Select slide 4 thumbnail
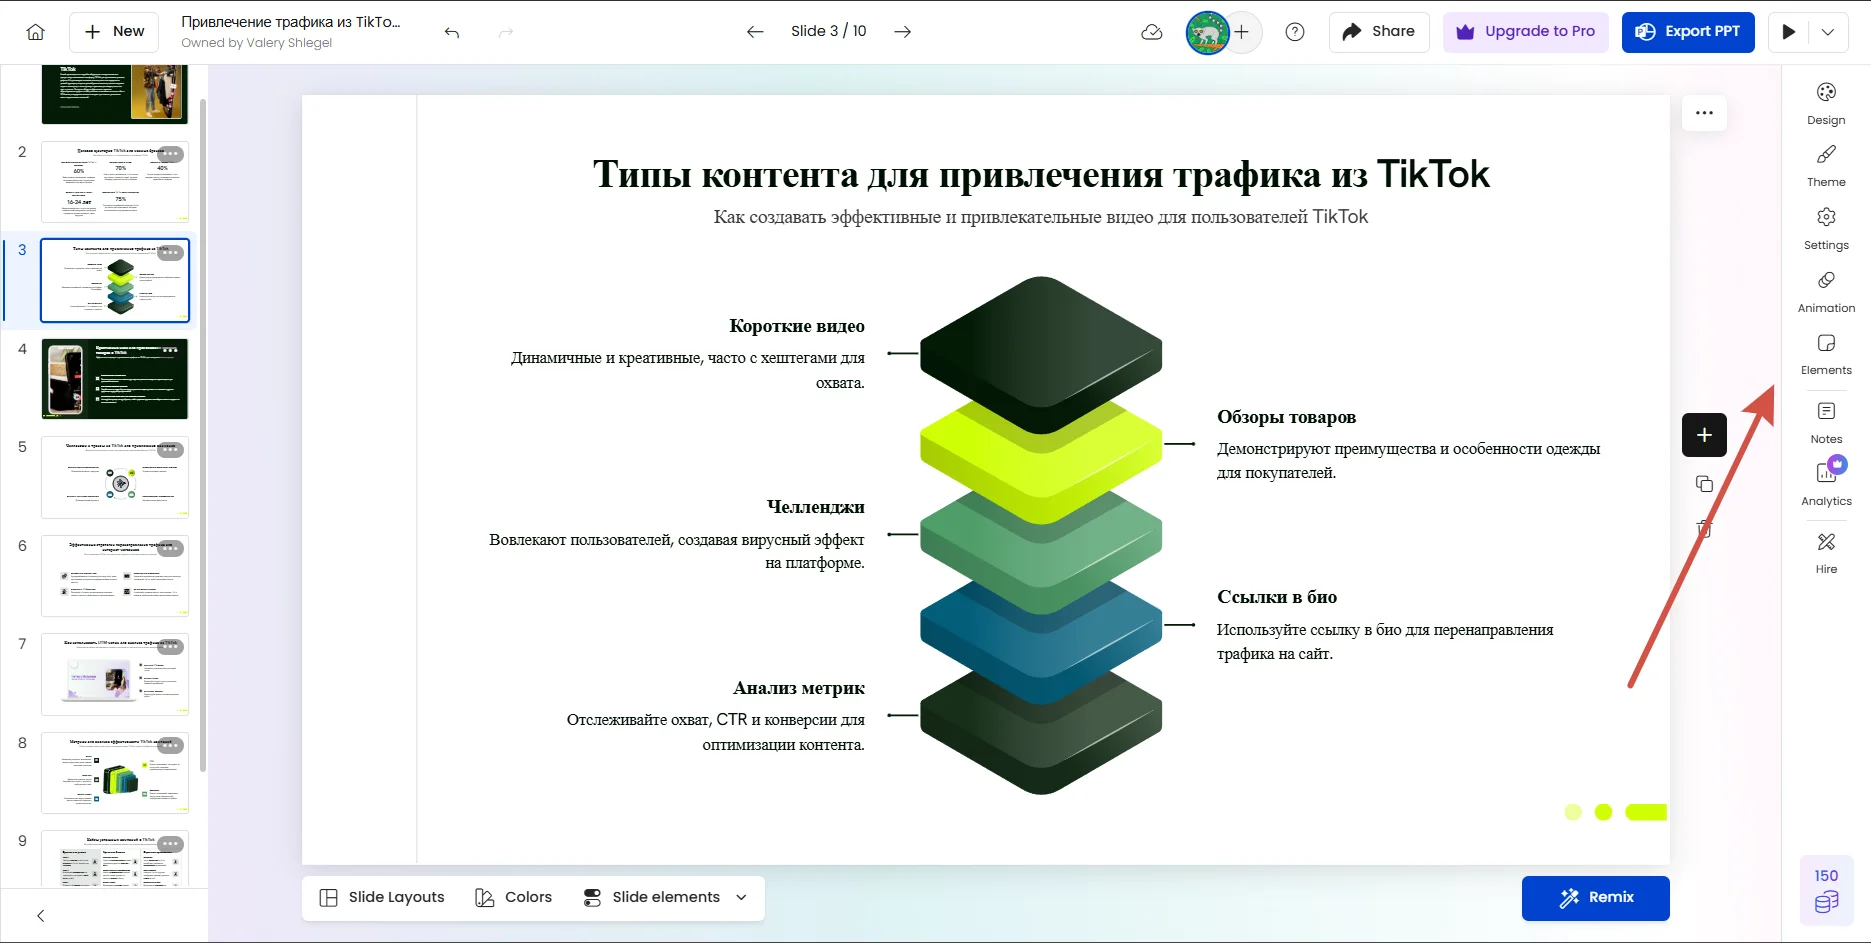This screenshot has height=943, width=1871. [114, 379]
